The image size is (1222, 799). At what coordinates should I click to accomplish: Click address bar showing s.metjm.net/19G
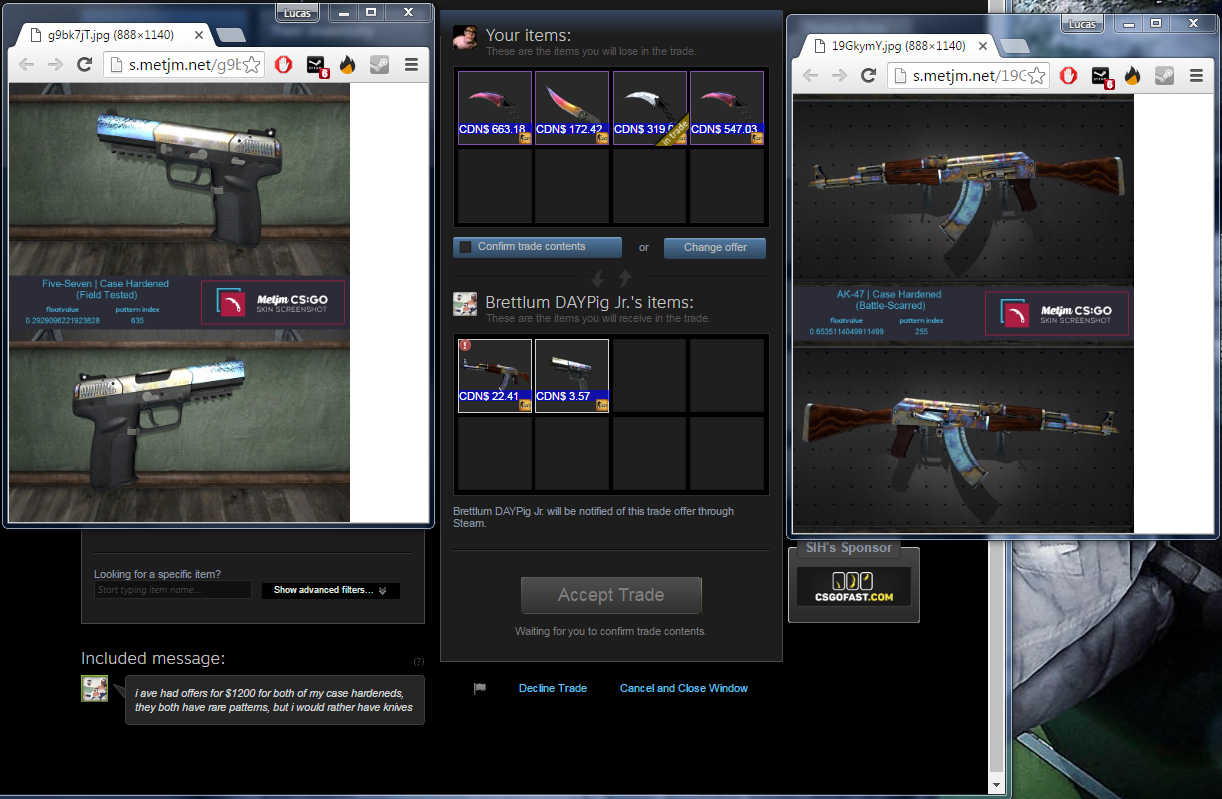click(x=968, y=76)
